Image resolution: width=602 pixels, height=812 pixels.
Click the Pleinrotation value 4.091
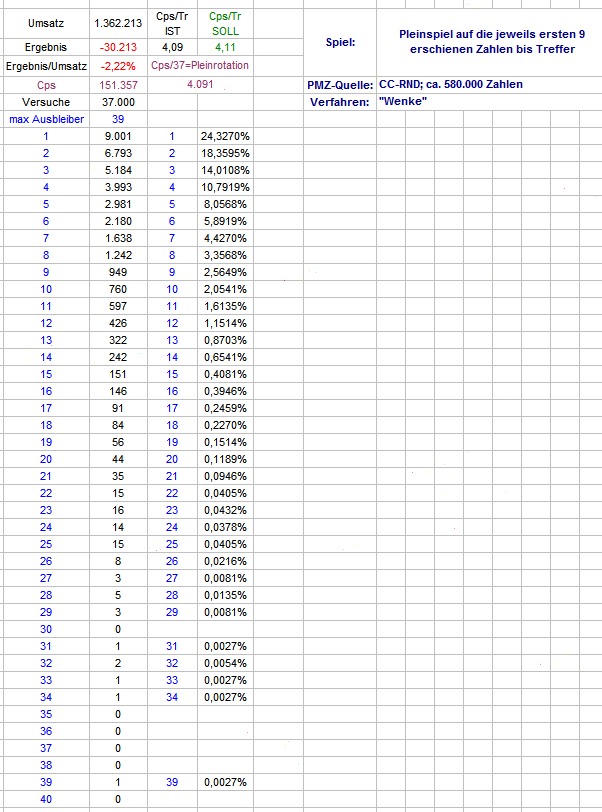(x=200, y=84)
